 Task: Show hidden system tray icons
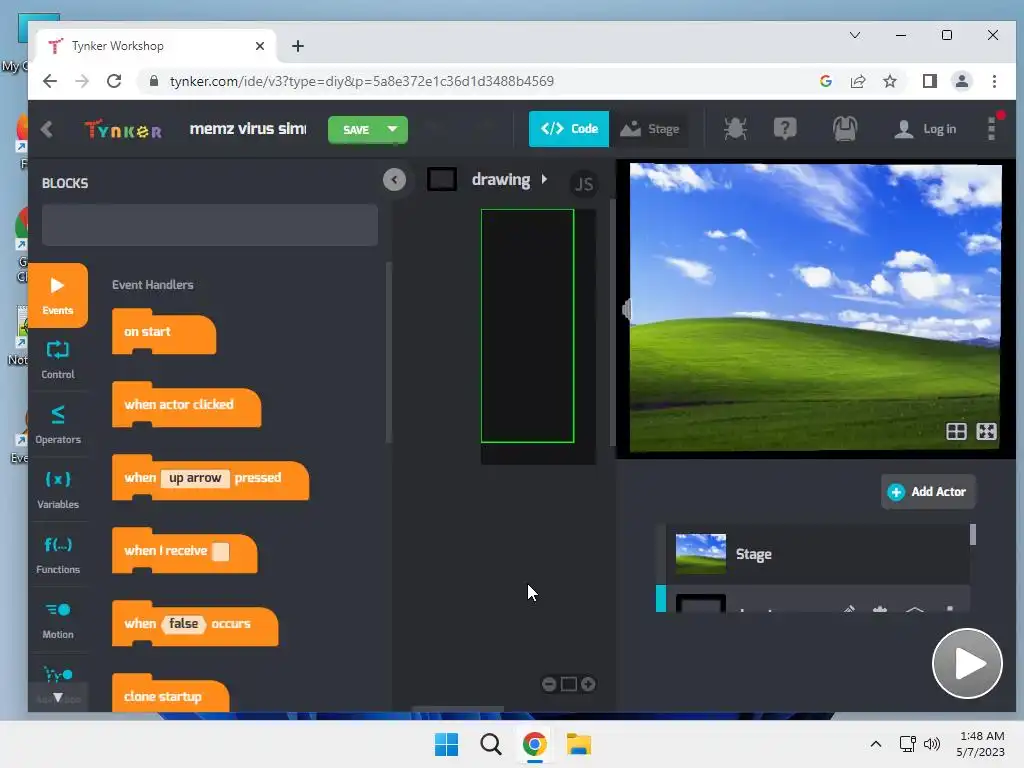tap(876, 744)
